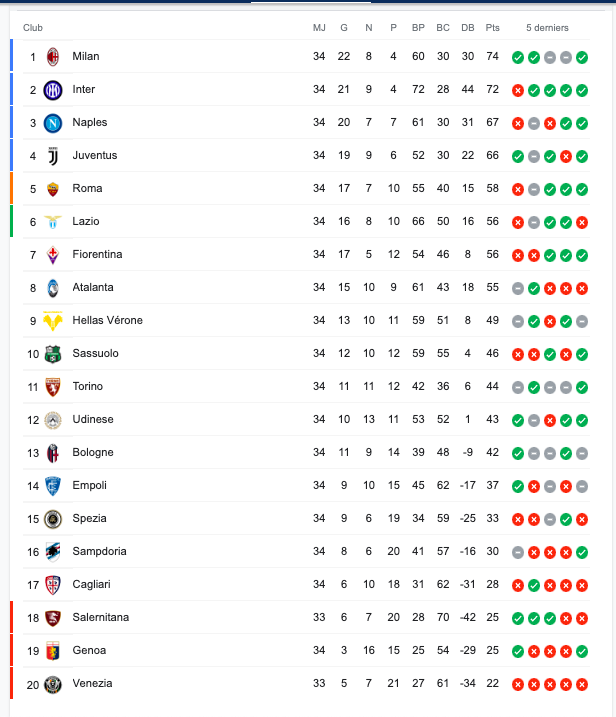Sort table by Pts column header
This screenshot has height=717, width=616.
(x=492, y=28)
